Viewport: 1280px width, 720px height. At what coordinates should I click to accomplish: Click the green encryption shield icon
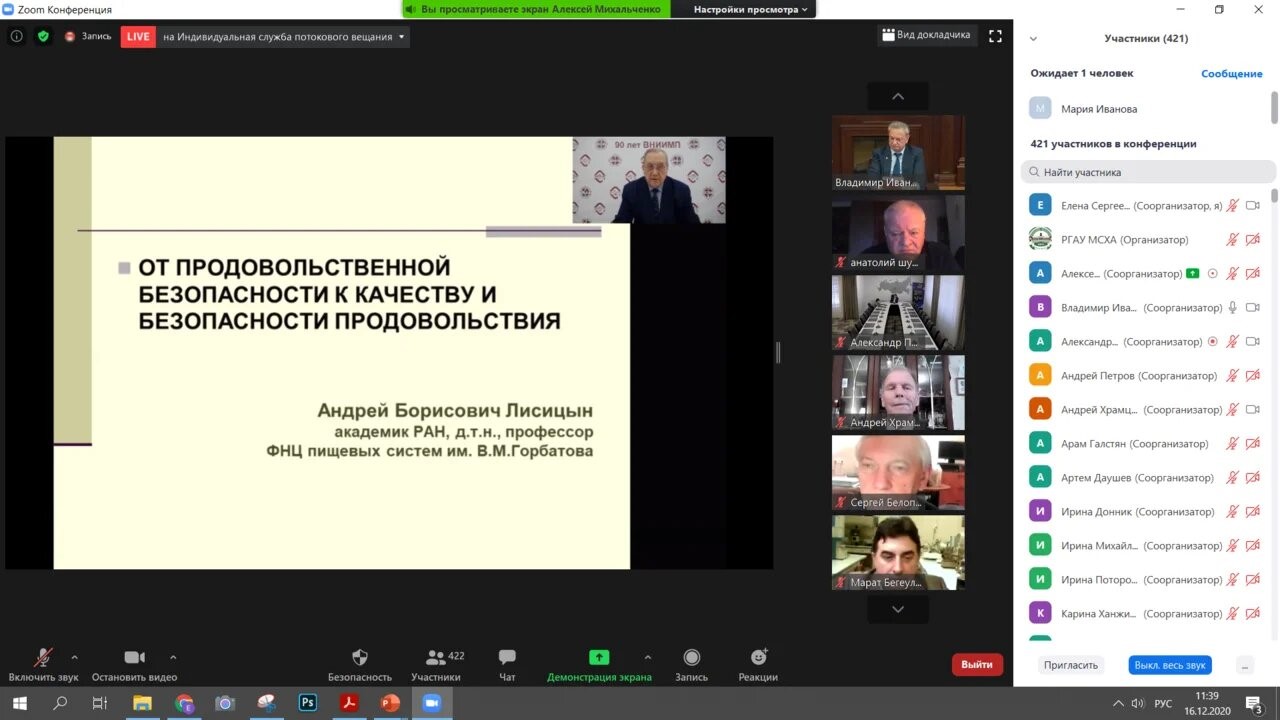click(43, 36)
